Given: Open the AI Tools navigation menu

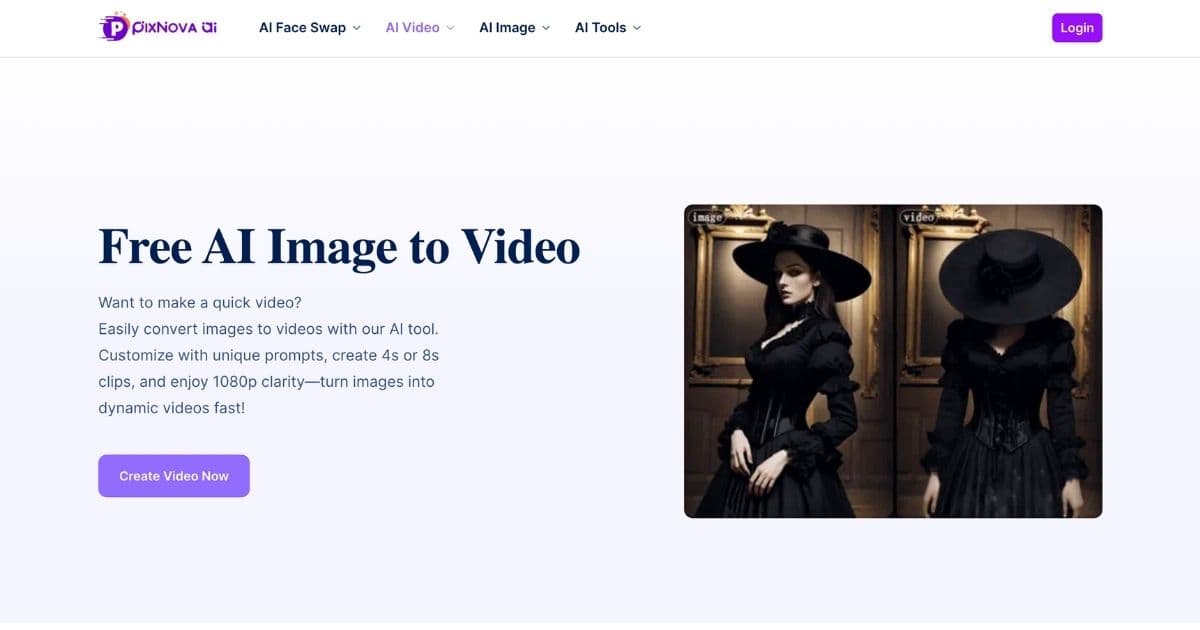Looking at the screenshot, I should [x=601, y=27].
